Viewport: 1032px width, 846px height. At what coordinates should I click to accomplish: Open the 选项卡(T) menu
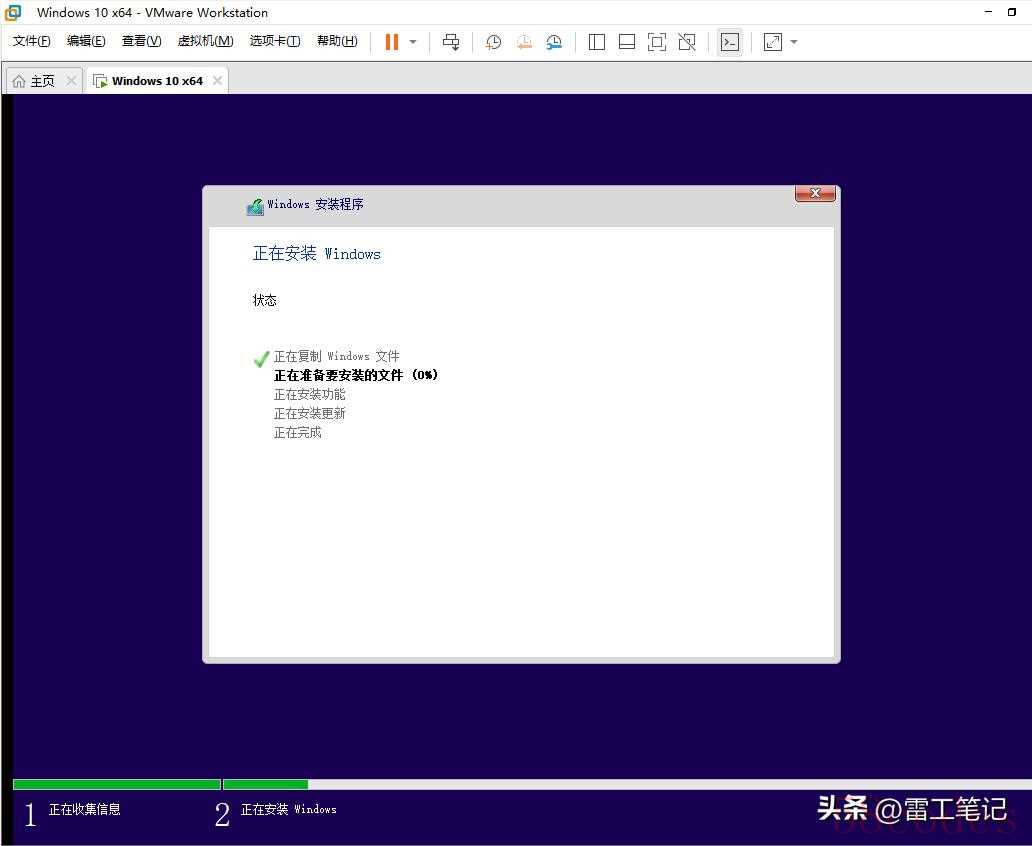tap(274, 41)
